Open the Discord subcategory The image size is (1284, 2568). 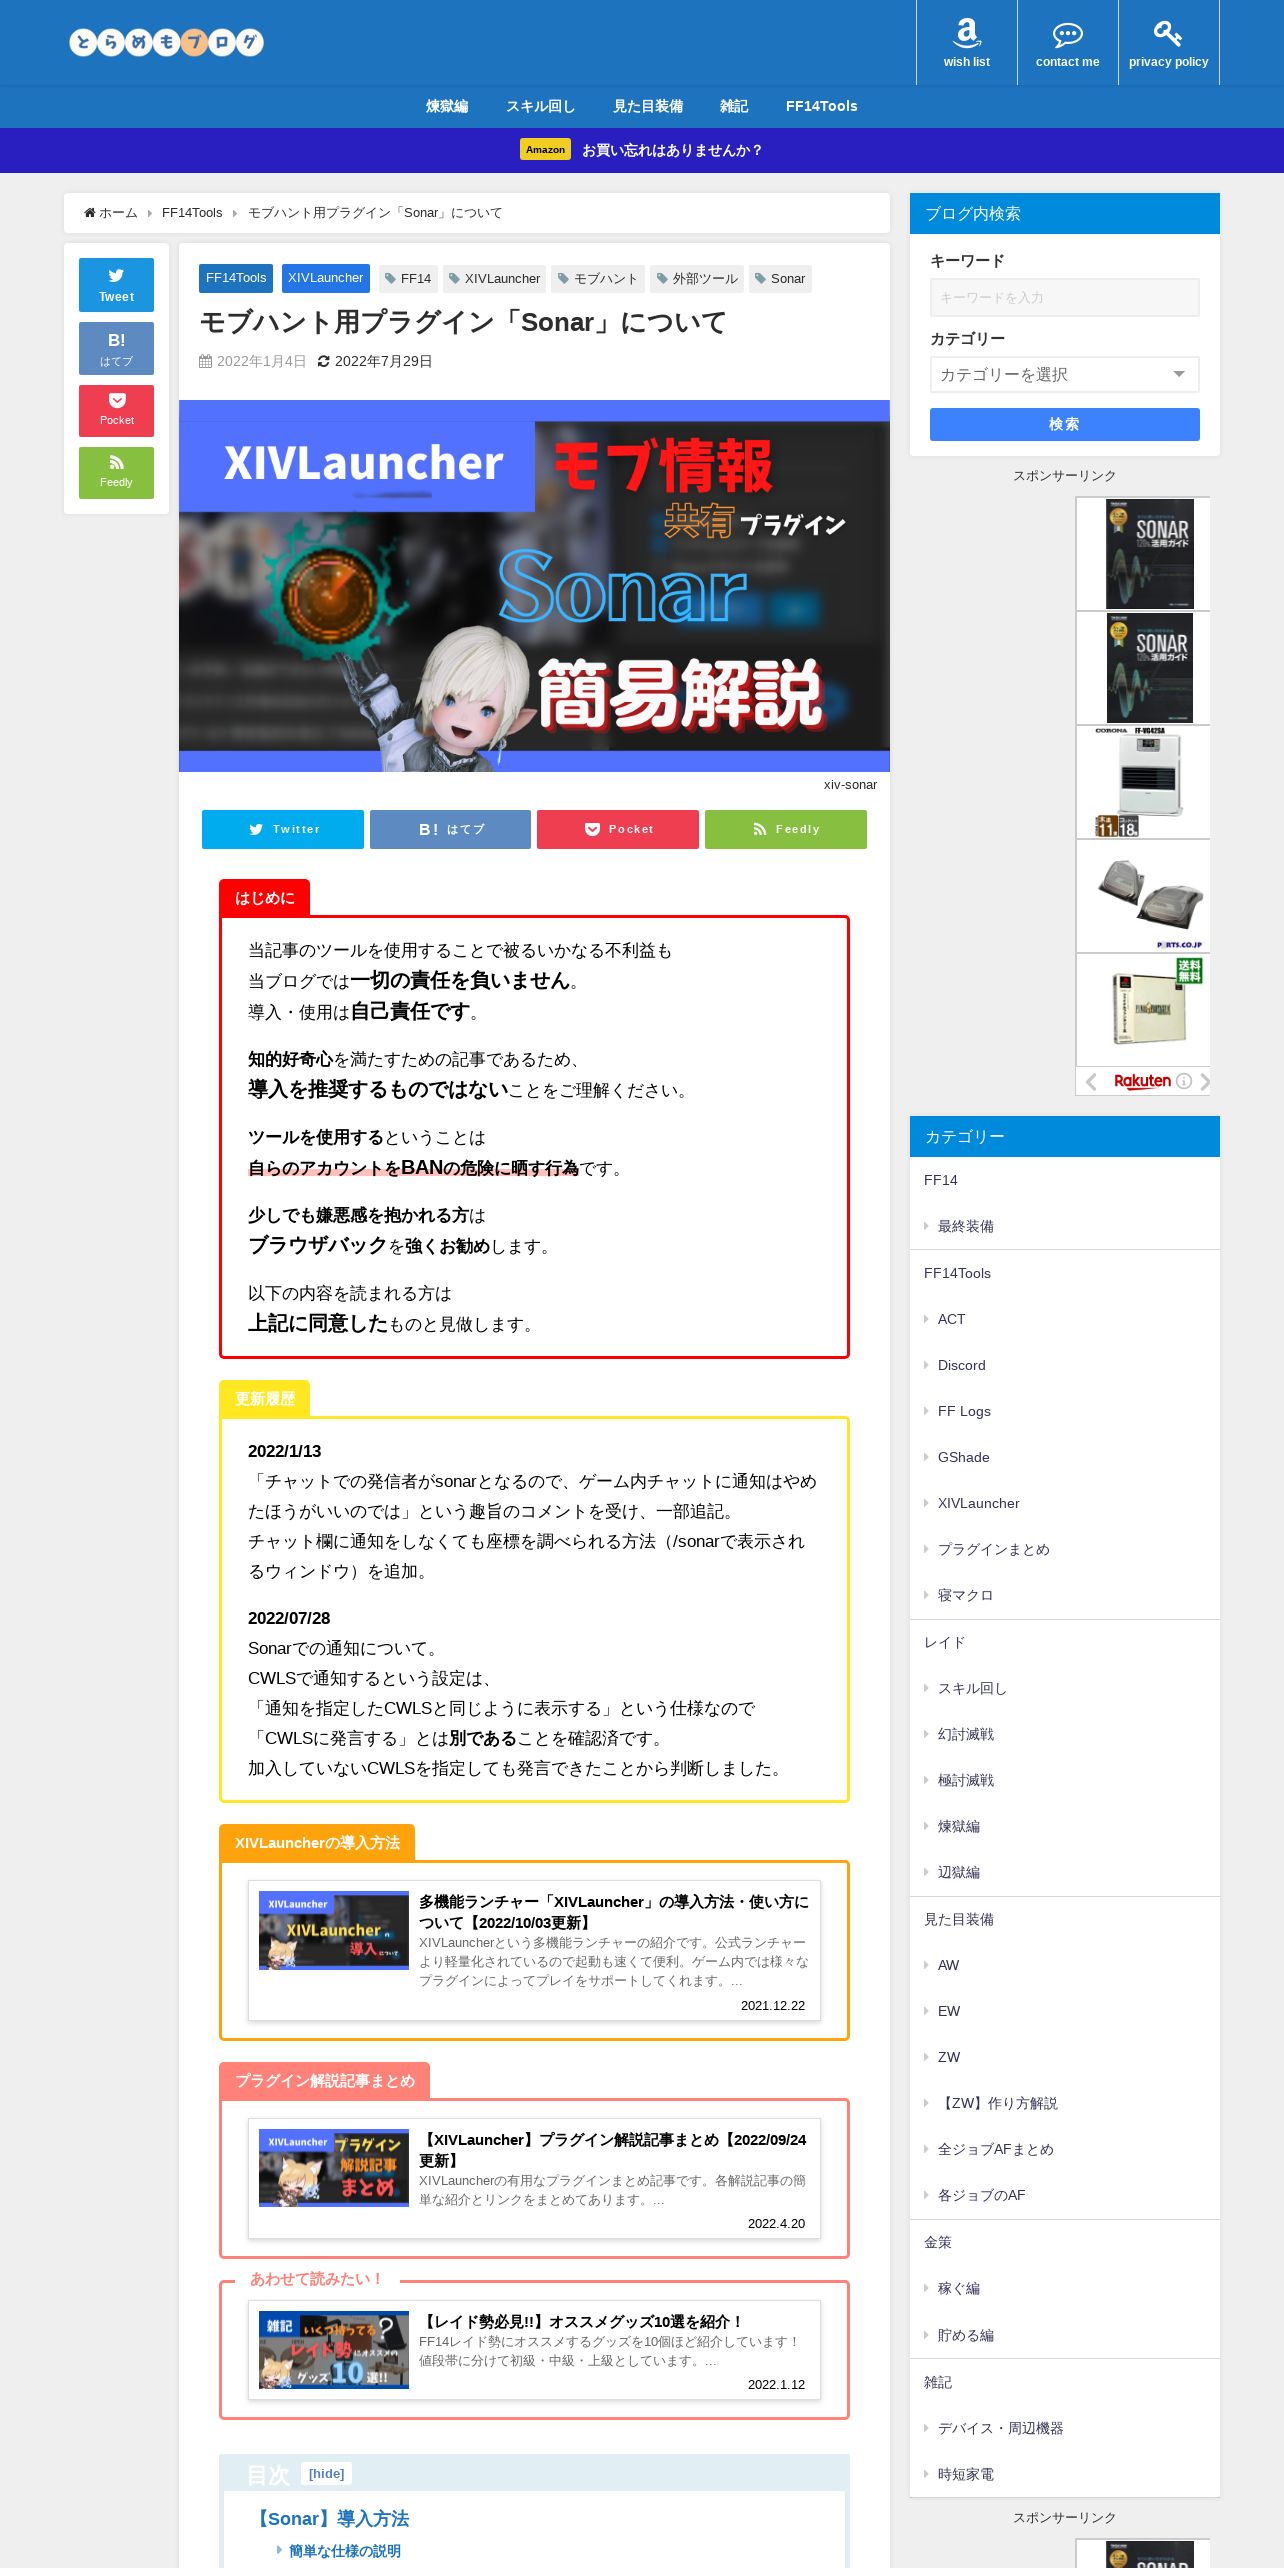tap(961, 1365)
